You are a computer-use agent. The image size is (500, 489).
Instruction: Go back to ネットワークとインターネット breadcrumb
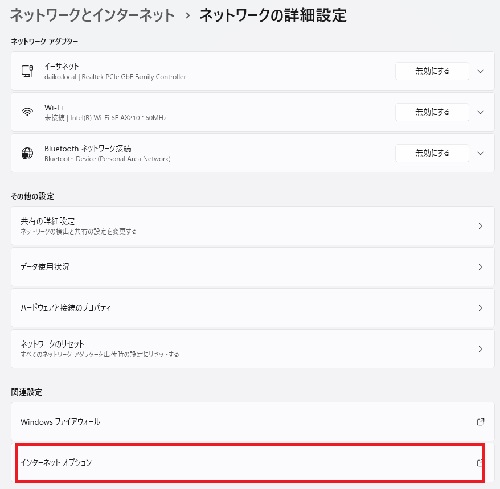[x=92, y=15]
